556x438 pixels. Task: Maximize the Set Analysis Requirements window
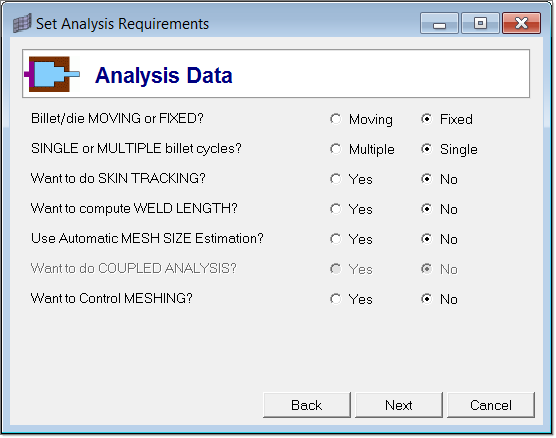[x=480, y=23]
